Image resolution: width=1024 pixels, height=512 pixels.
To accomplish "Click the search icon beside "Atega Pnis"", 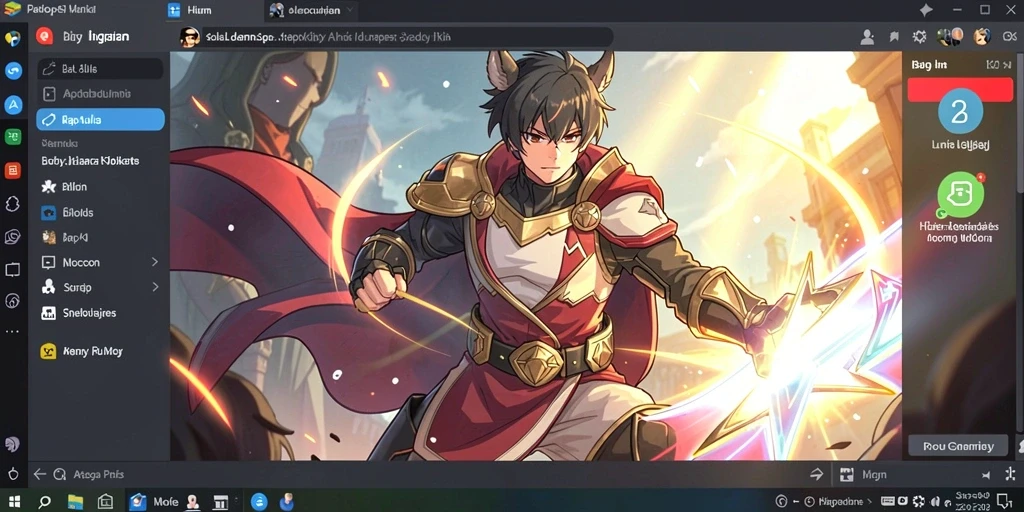I will pyautogui.click(x=59, y=475).
